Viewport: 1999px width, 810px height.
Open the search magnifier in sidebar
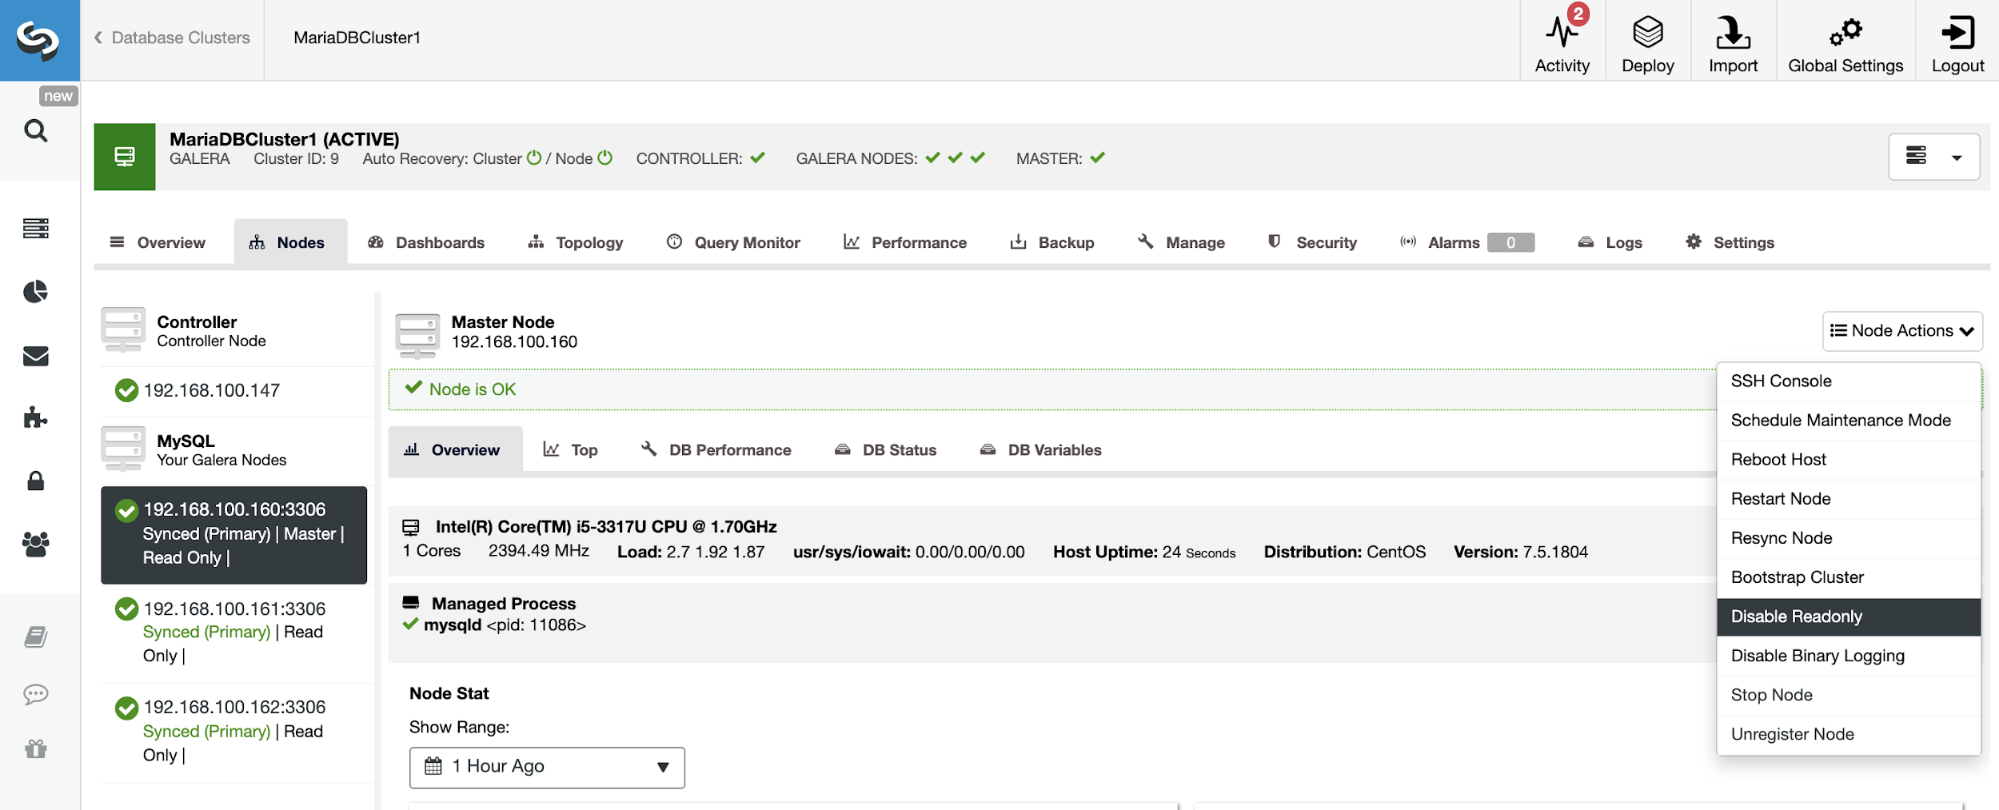(36, 131)
